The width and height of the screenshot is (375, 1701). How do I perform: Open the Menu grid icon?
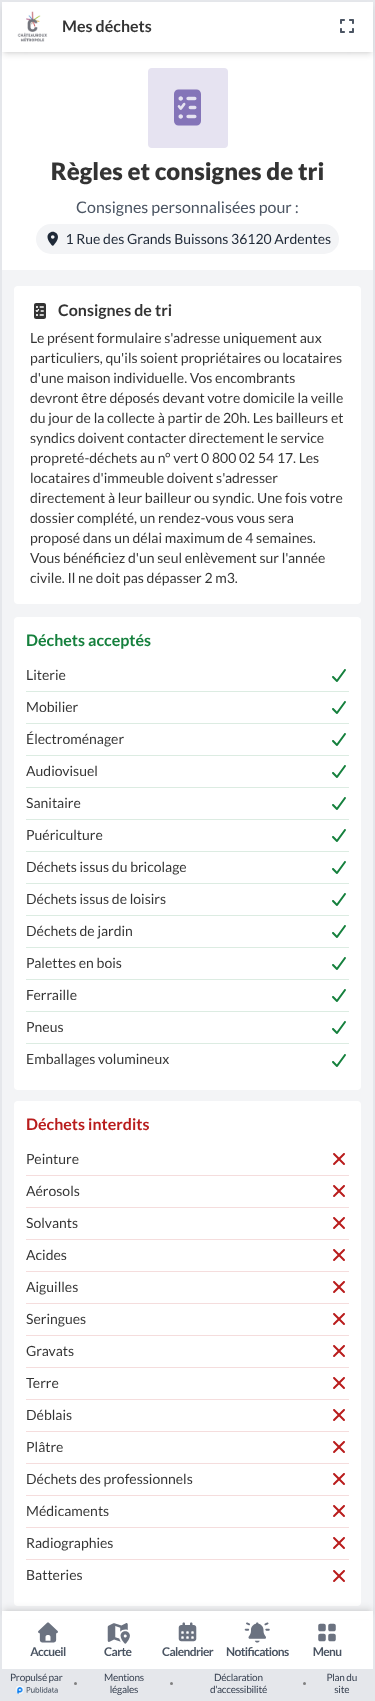[x=327, y=1632]
